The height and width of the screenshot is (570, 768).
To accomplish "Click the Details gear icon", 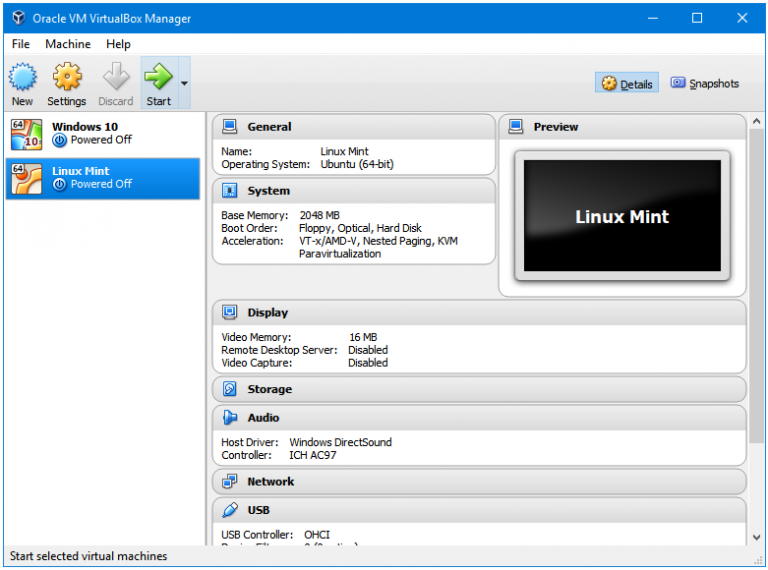I will click(609, 84).
